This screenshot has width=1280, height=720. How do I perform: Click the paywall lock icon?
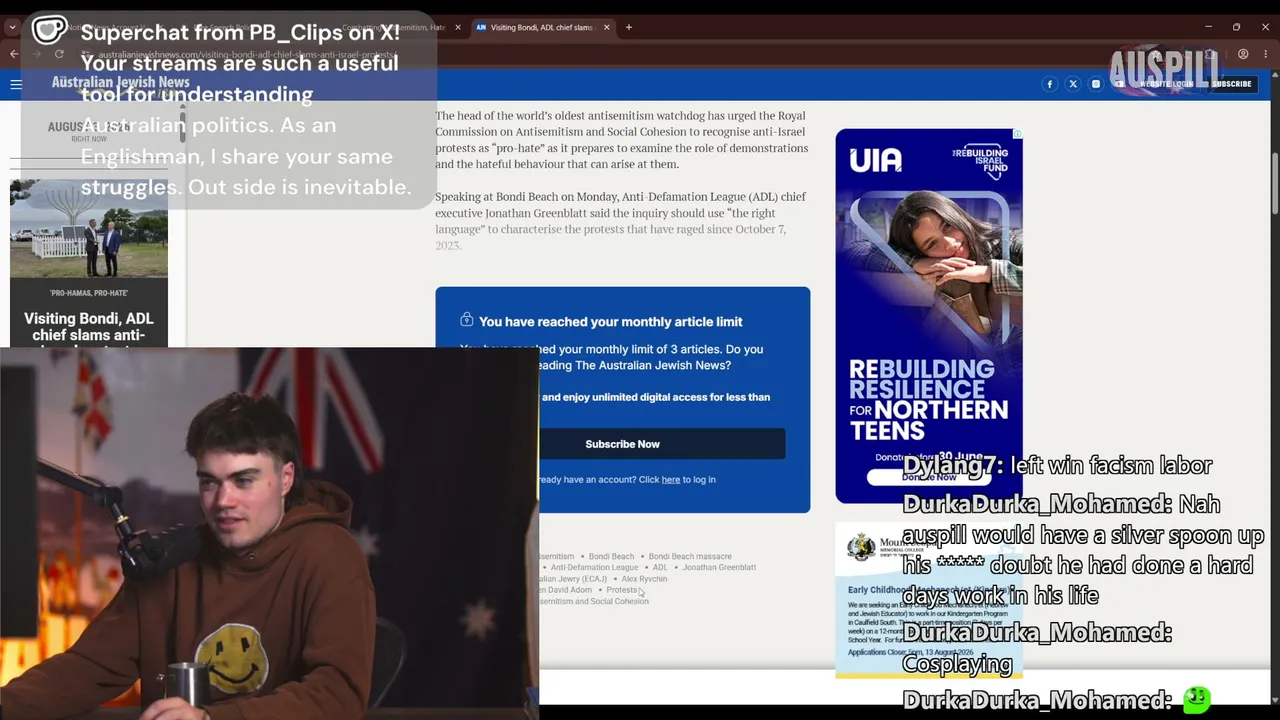point(466,320)
